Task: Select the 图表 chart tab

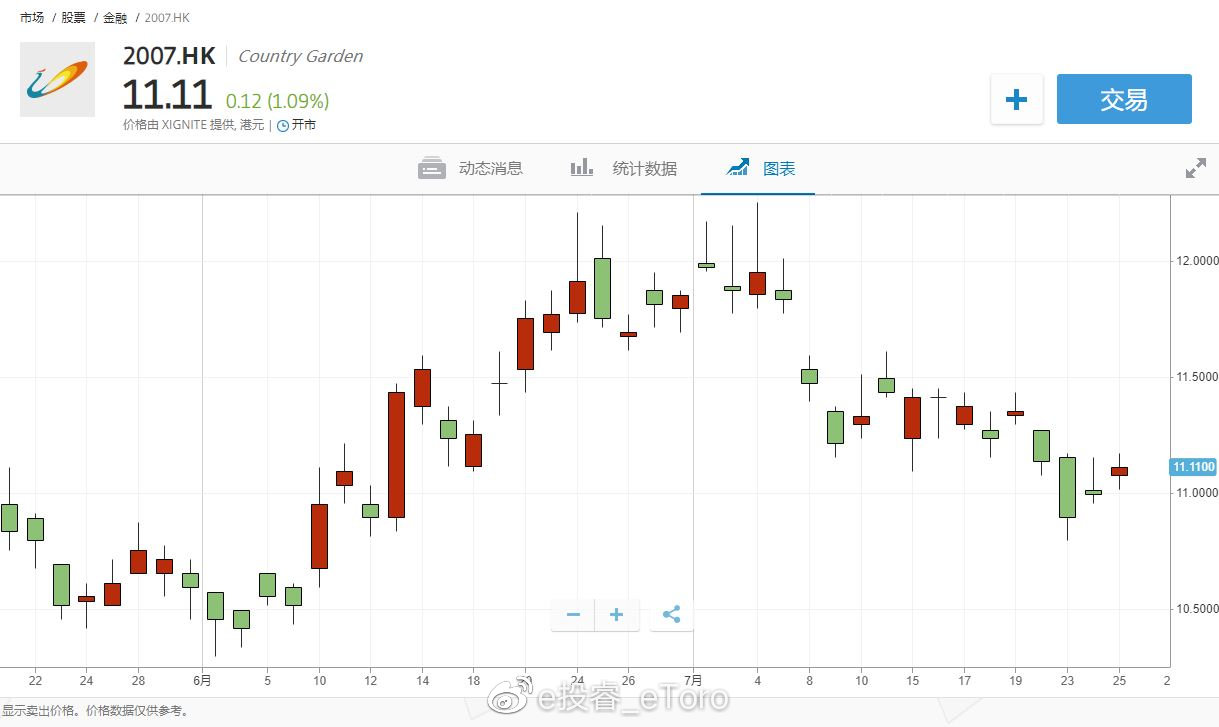Action: pyautogui.click(x=779, y=168)
